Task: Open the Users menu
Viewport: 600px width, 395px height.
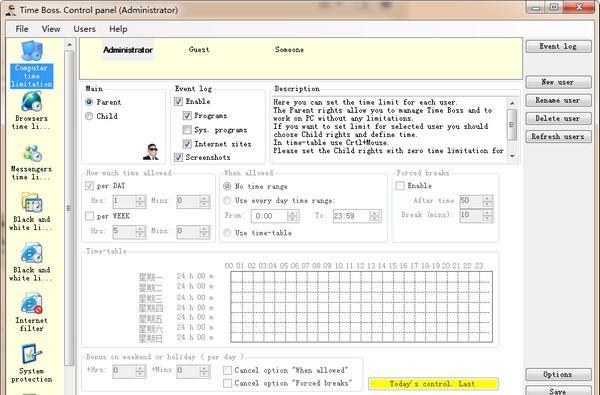Action: tap(85, 29)
